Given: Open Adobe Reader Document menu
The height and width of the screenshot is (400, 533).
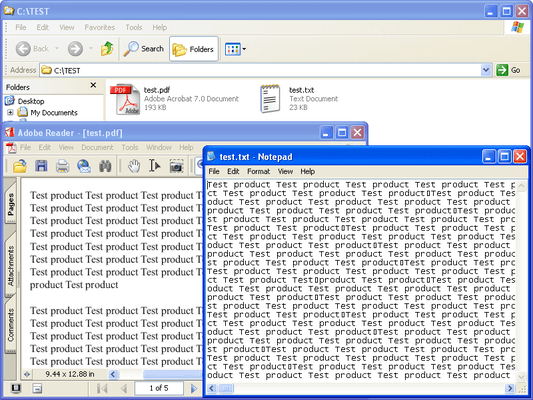Looking at the screenshot, I should click(97, 147).
